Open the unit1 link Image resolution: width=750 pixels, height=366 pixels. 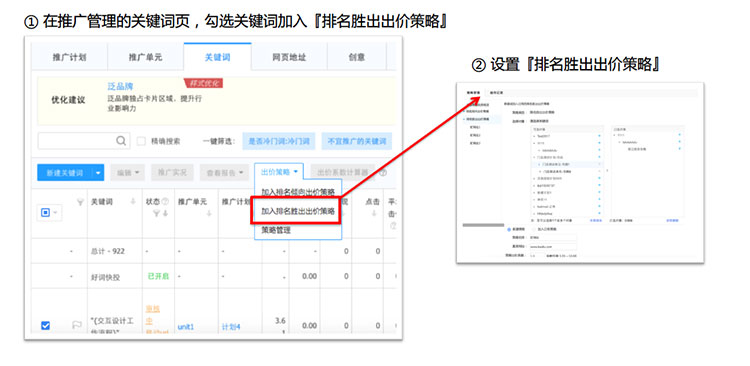[x=186, y=327]
